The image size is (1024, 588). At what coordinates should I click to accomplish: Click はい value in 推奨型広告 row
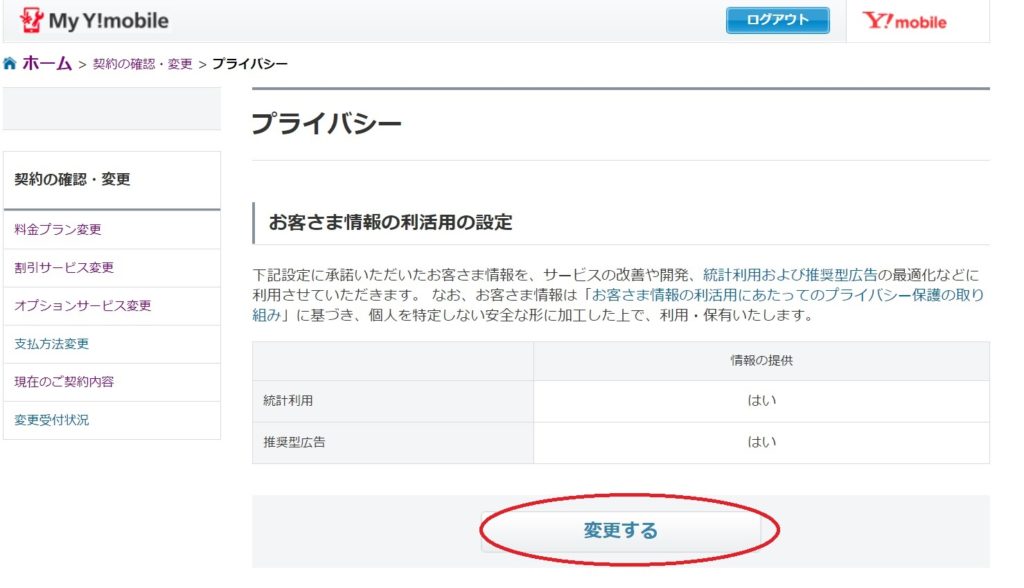[x=761, y=442]
